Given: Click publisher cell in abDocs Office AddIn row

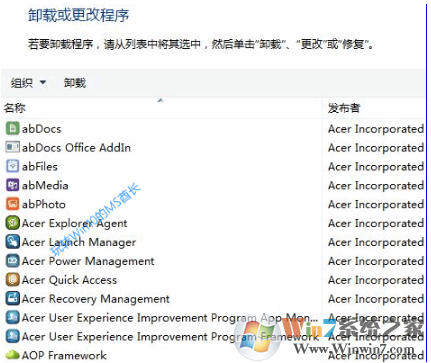Looking at the screenshot, I should click(x=376, y=148).
